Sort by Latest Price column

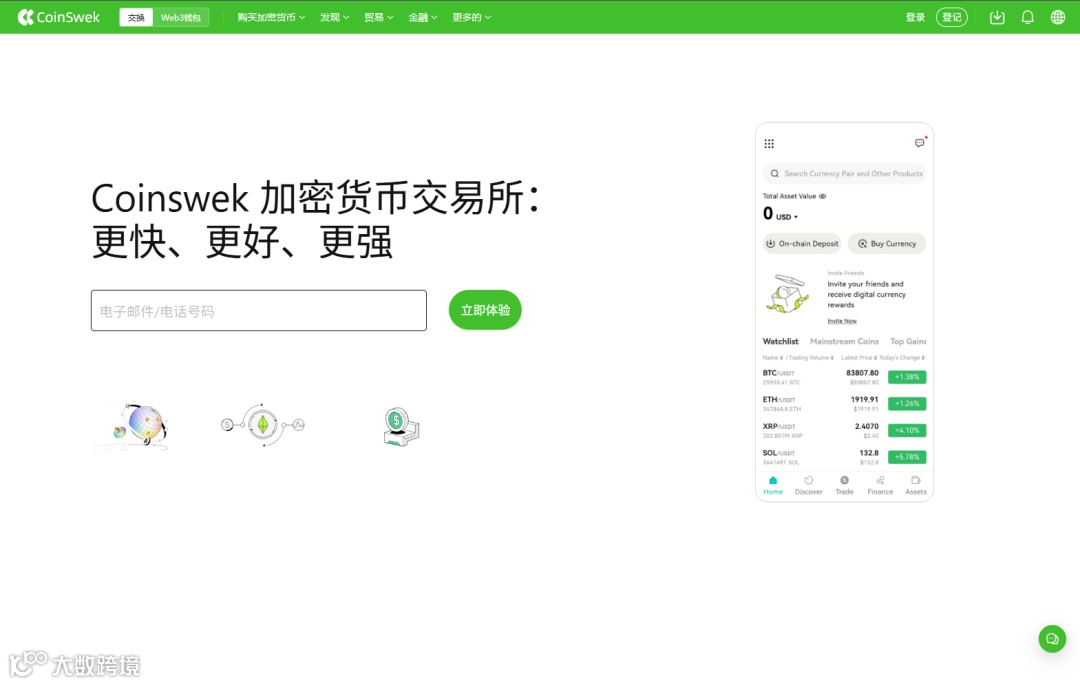(x=859, y=358)
